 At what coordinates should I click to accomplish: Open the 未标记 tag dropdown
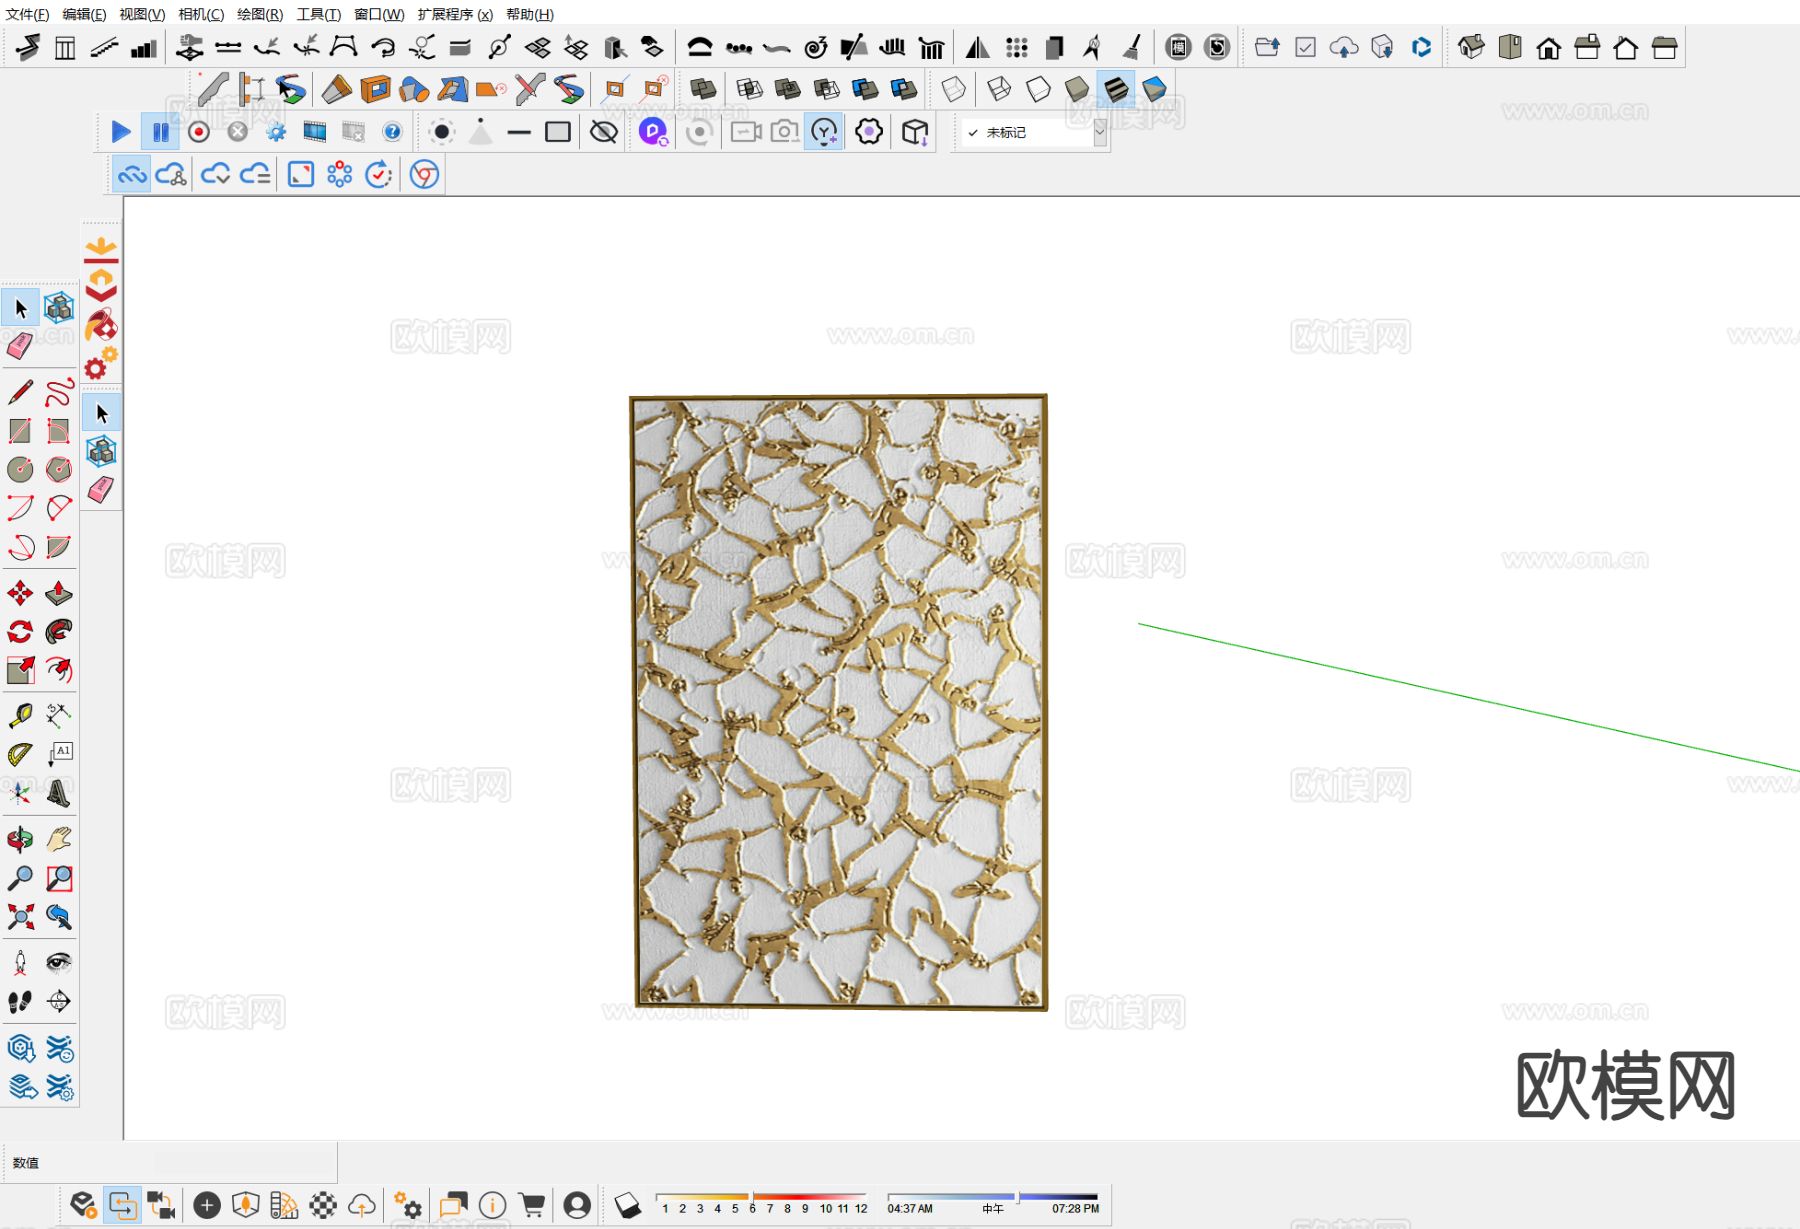1099,132
